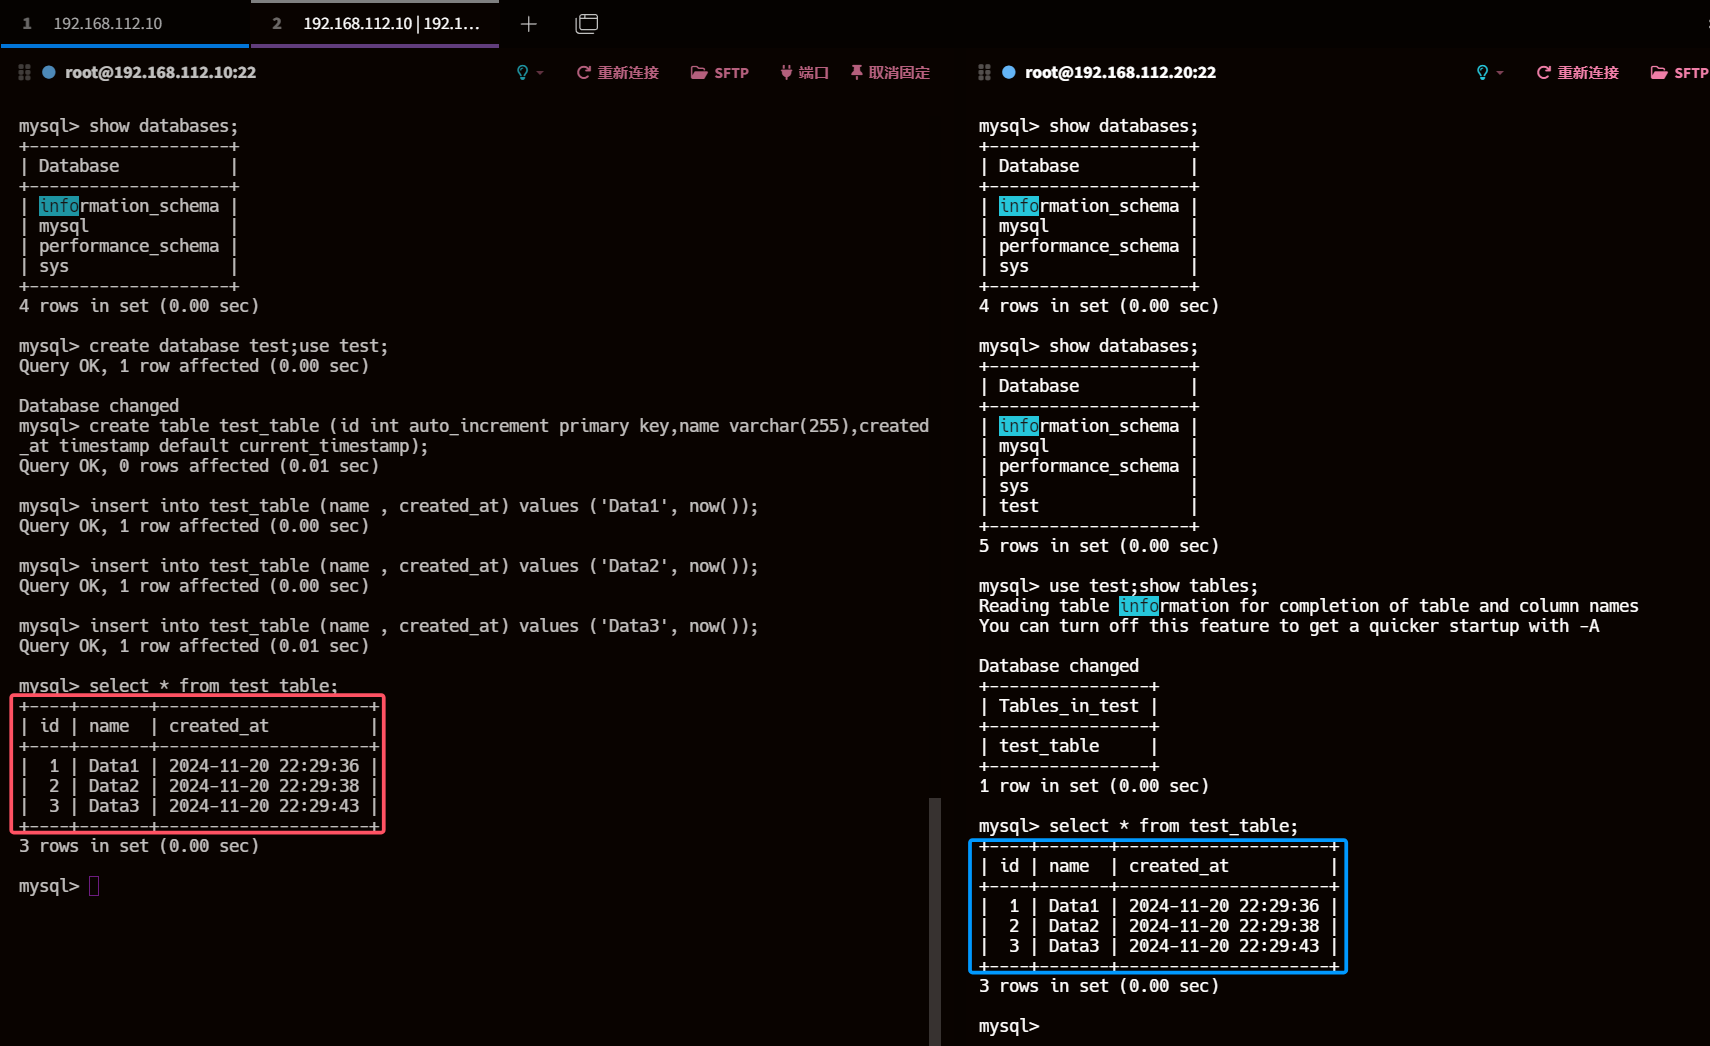Click the lightbulb icon in right pane
The image size is (1710, 1046).
pyautogui.click(x=1482, y=73)
